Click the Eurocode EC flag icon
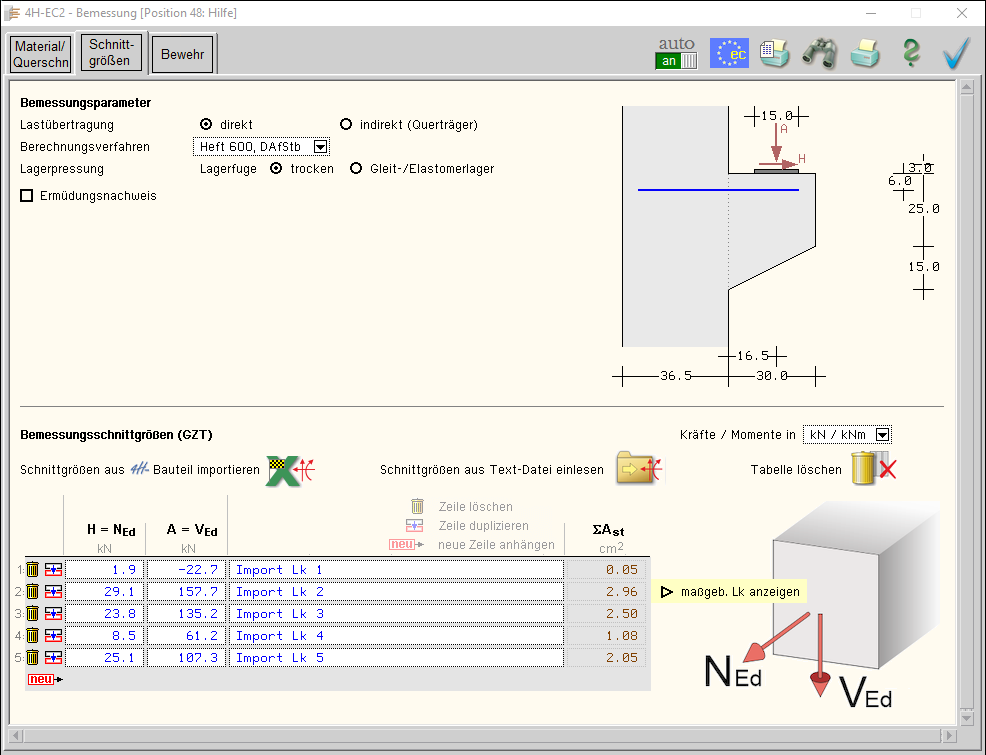This screenshot has height=755, width=986. 729,53
